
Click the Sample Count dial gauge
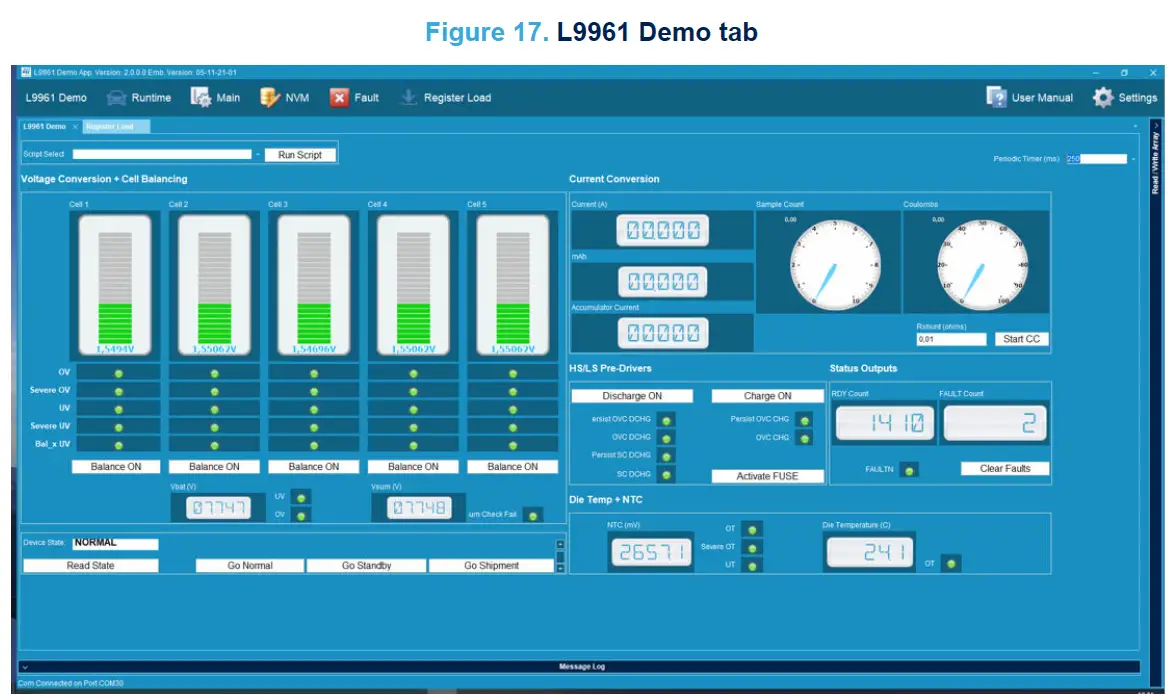[x=836, y=265]
